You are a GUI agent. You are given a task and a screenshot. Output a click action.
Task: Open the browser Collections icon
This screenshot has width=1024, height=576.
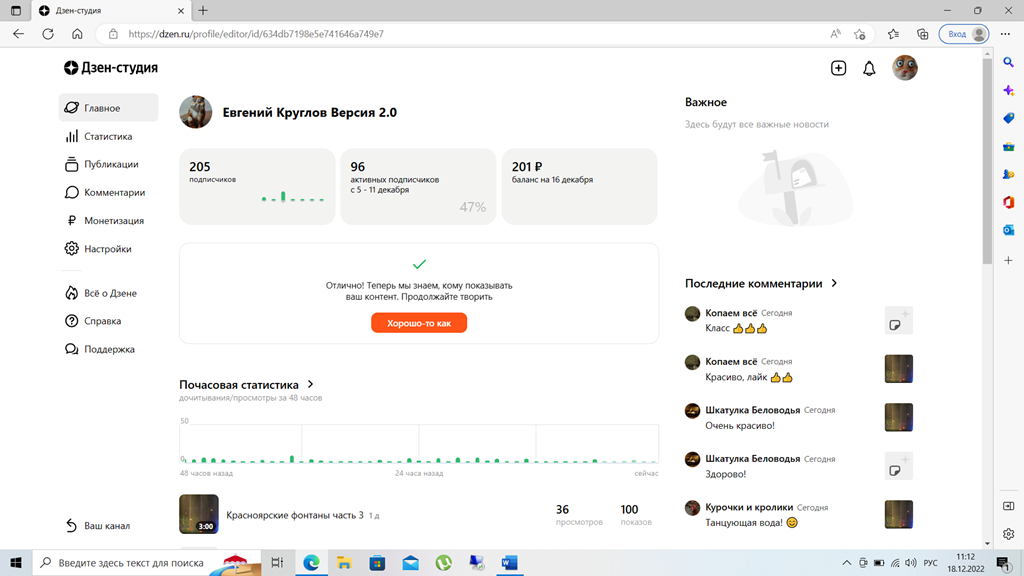(x=922, y=34)
